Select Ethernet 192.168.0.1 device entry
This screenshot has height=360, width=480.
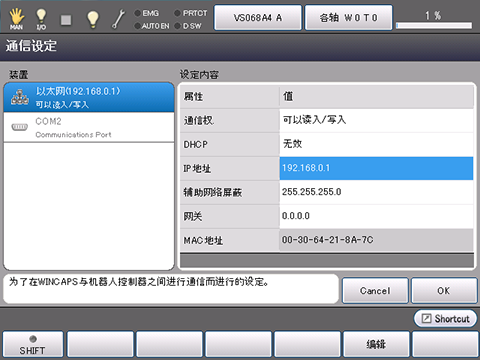[89, 97]
